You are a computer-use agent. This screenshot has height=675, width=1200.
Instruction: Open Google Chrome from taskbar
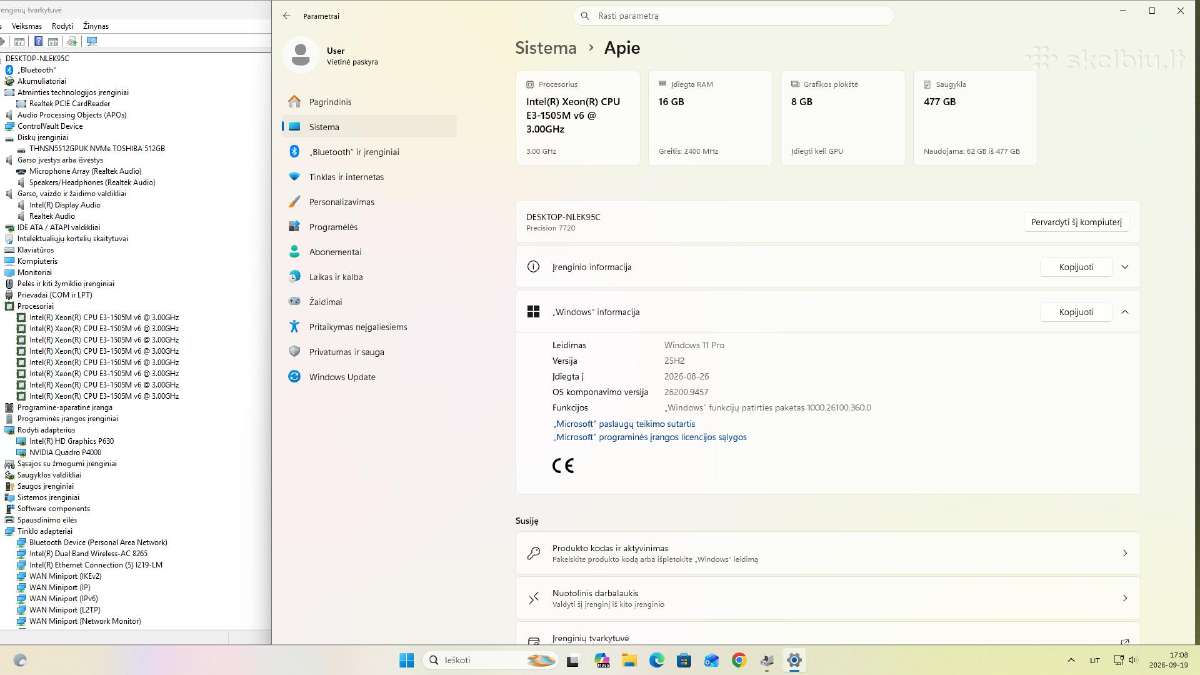coord(739,660)
